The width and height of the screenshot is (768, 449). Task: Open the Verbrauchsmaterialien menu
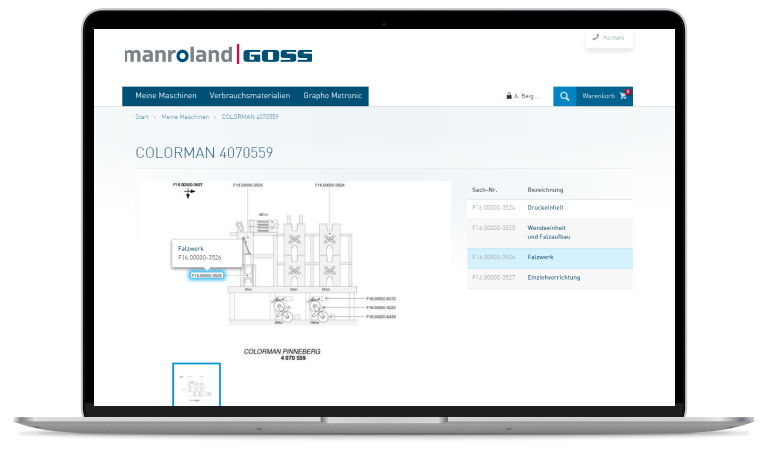250,96
